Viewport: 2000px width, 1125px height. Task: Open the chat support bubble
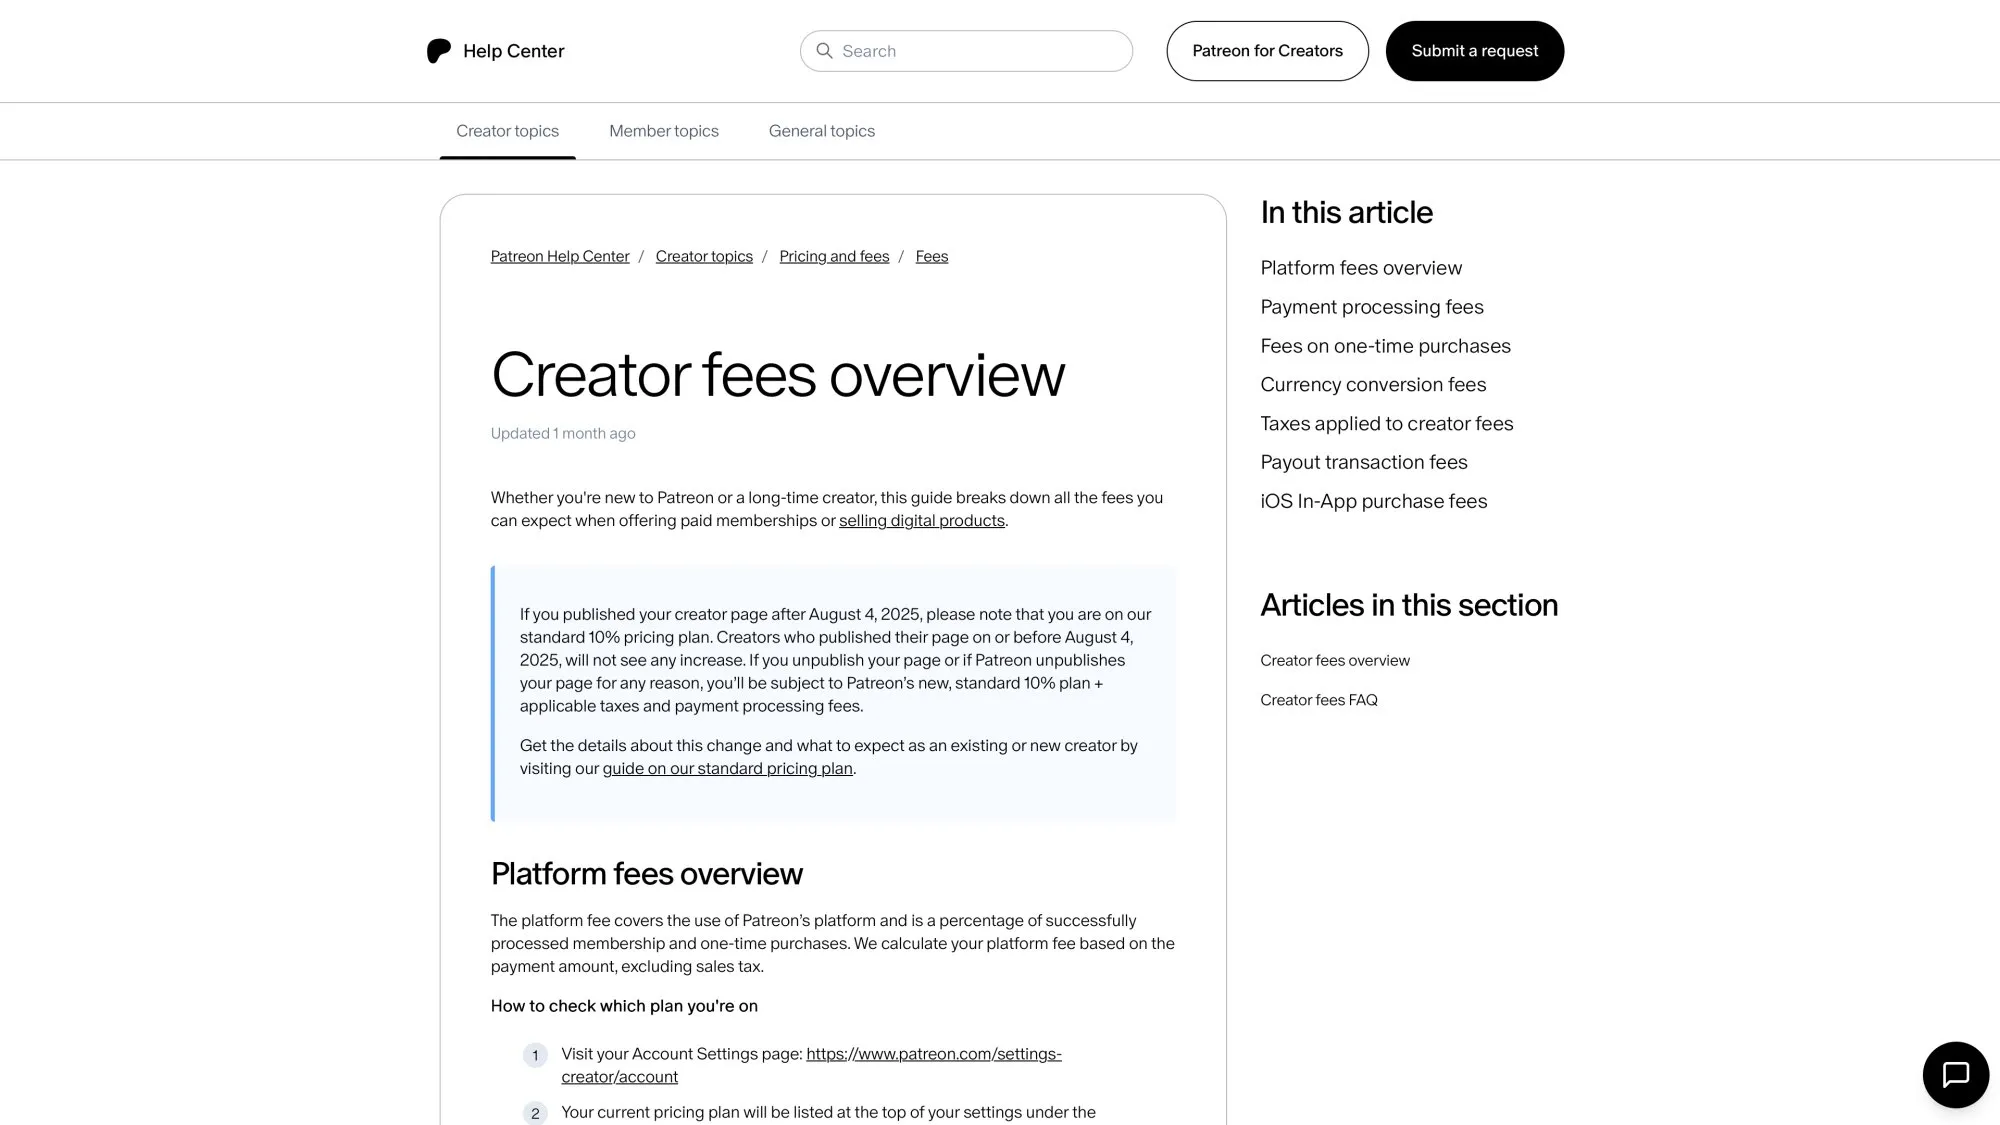[x=1955, y=1074]
